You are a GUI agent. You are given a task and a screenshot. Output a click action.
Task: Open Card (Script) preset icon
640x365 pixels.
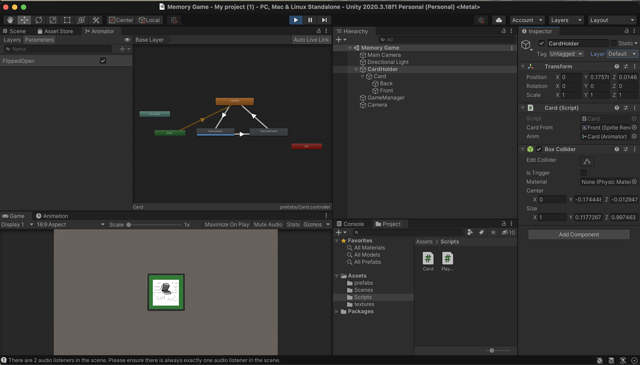(x=626, y=108)
